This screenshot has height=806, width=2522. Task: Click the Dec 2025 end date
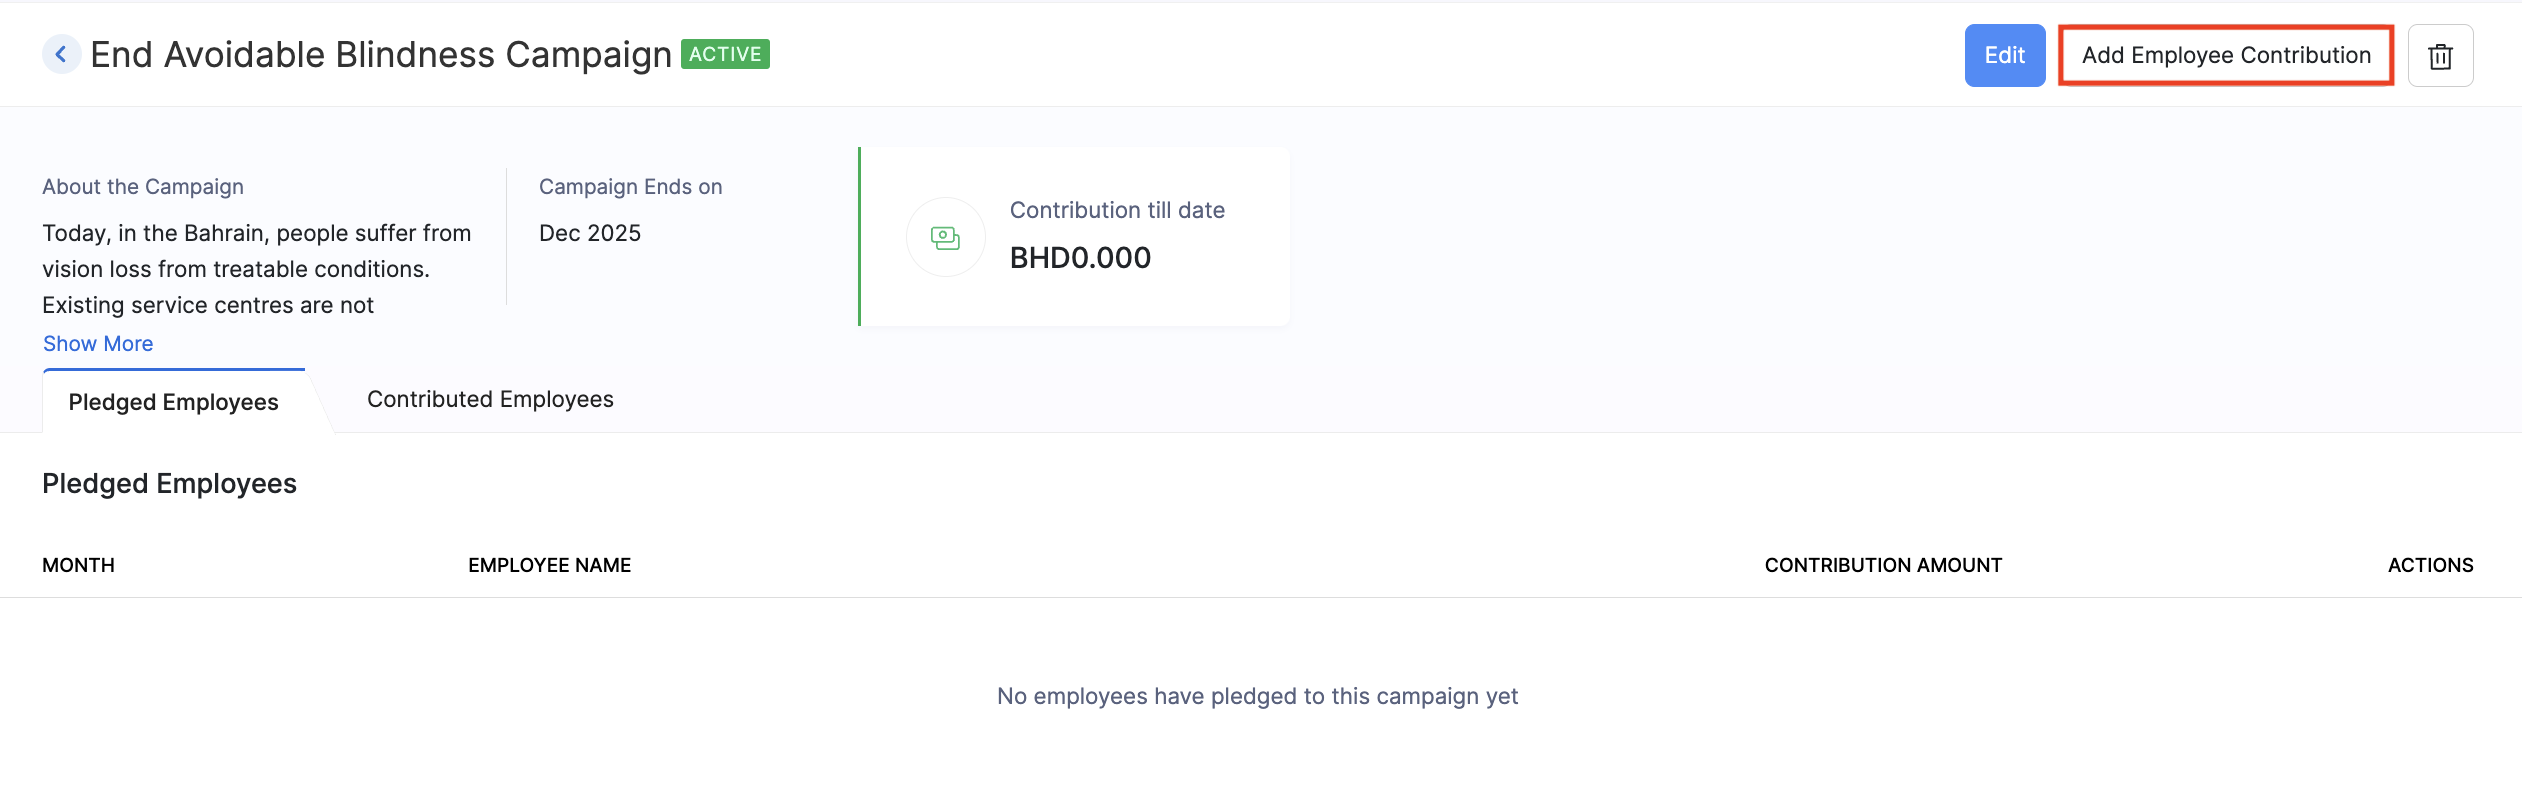pyautogui.click(x=590, y=233)
